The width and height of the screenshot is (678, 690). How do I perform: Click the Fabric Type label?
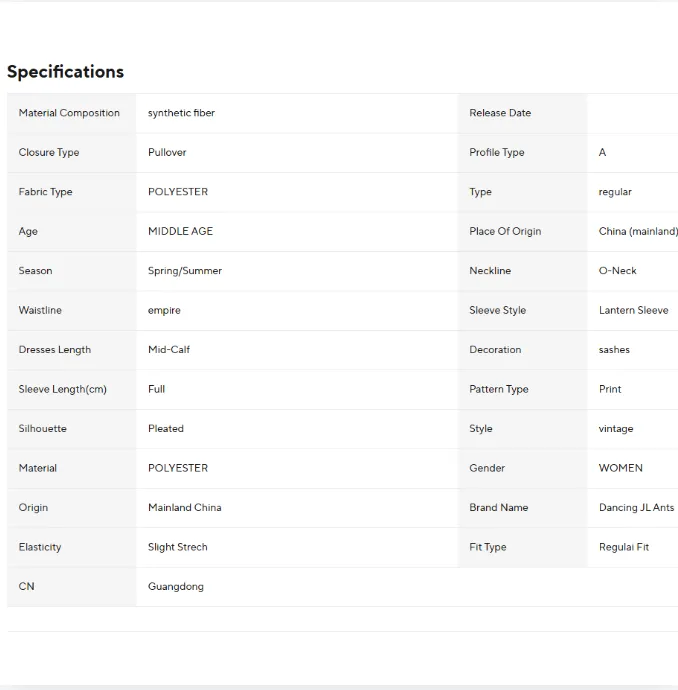[45, 192]
